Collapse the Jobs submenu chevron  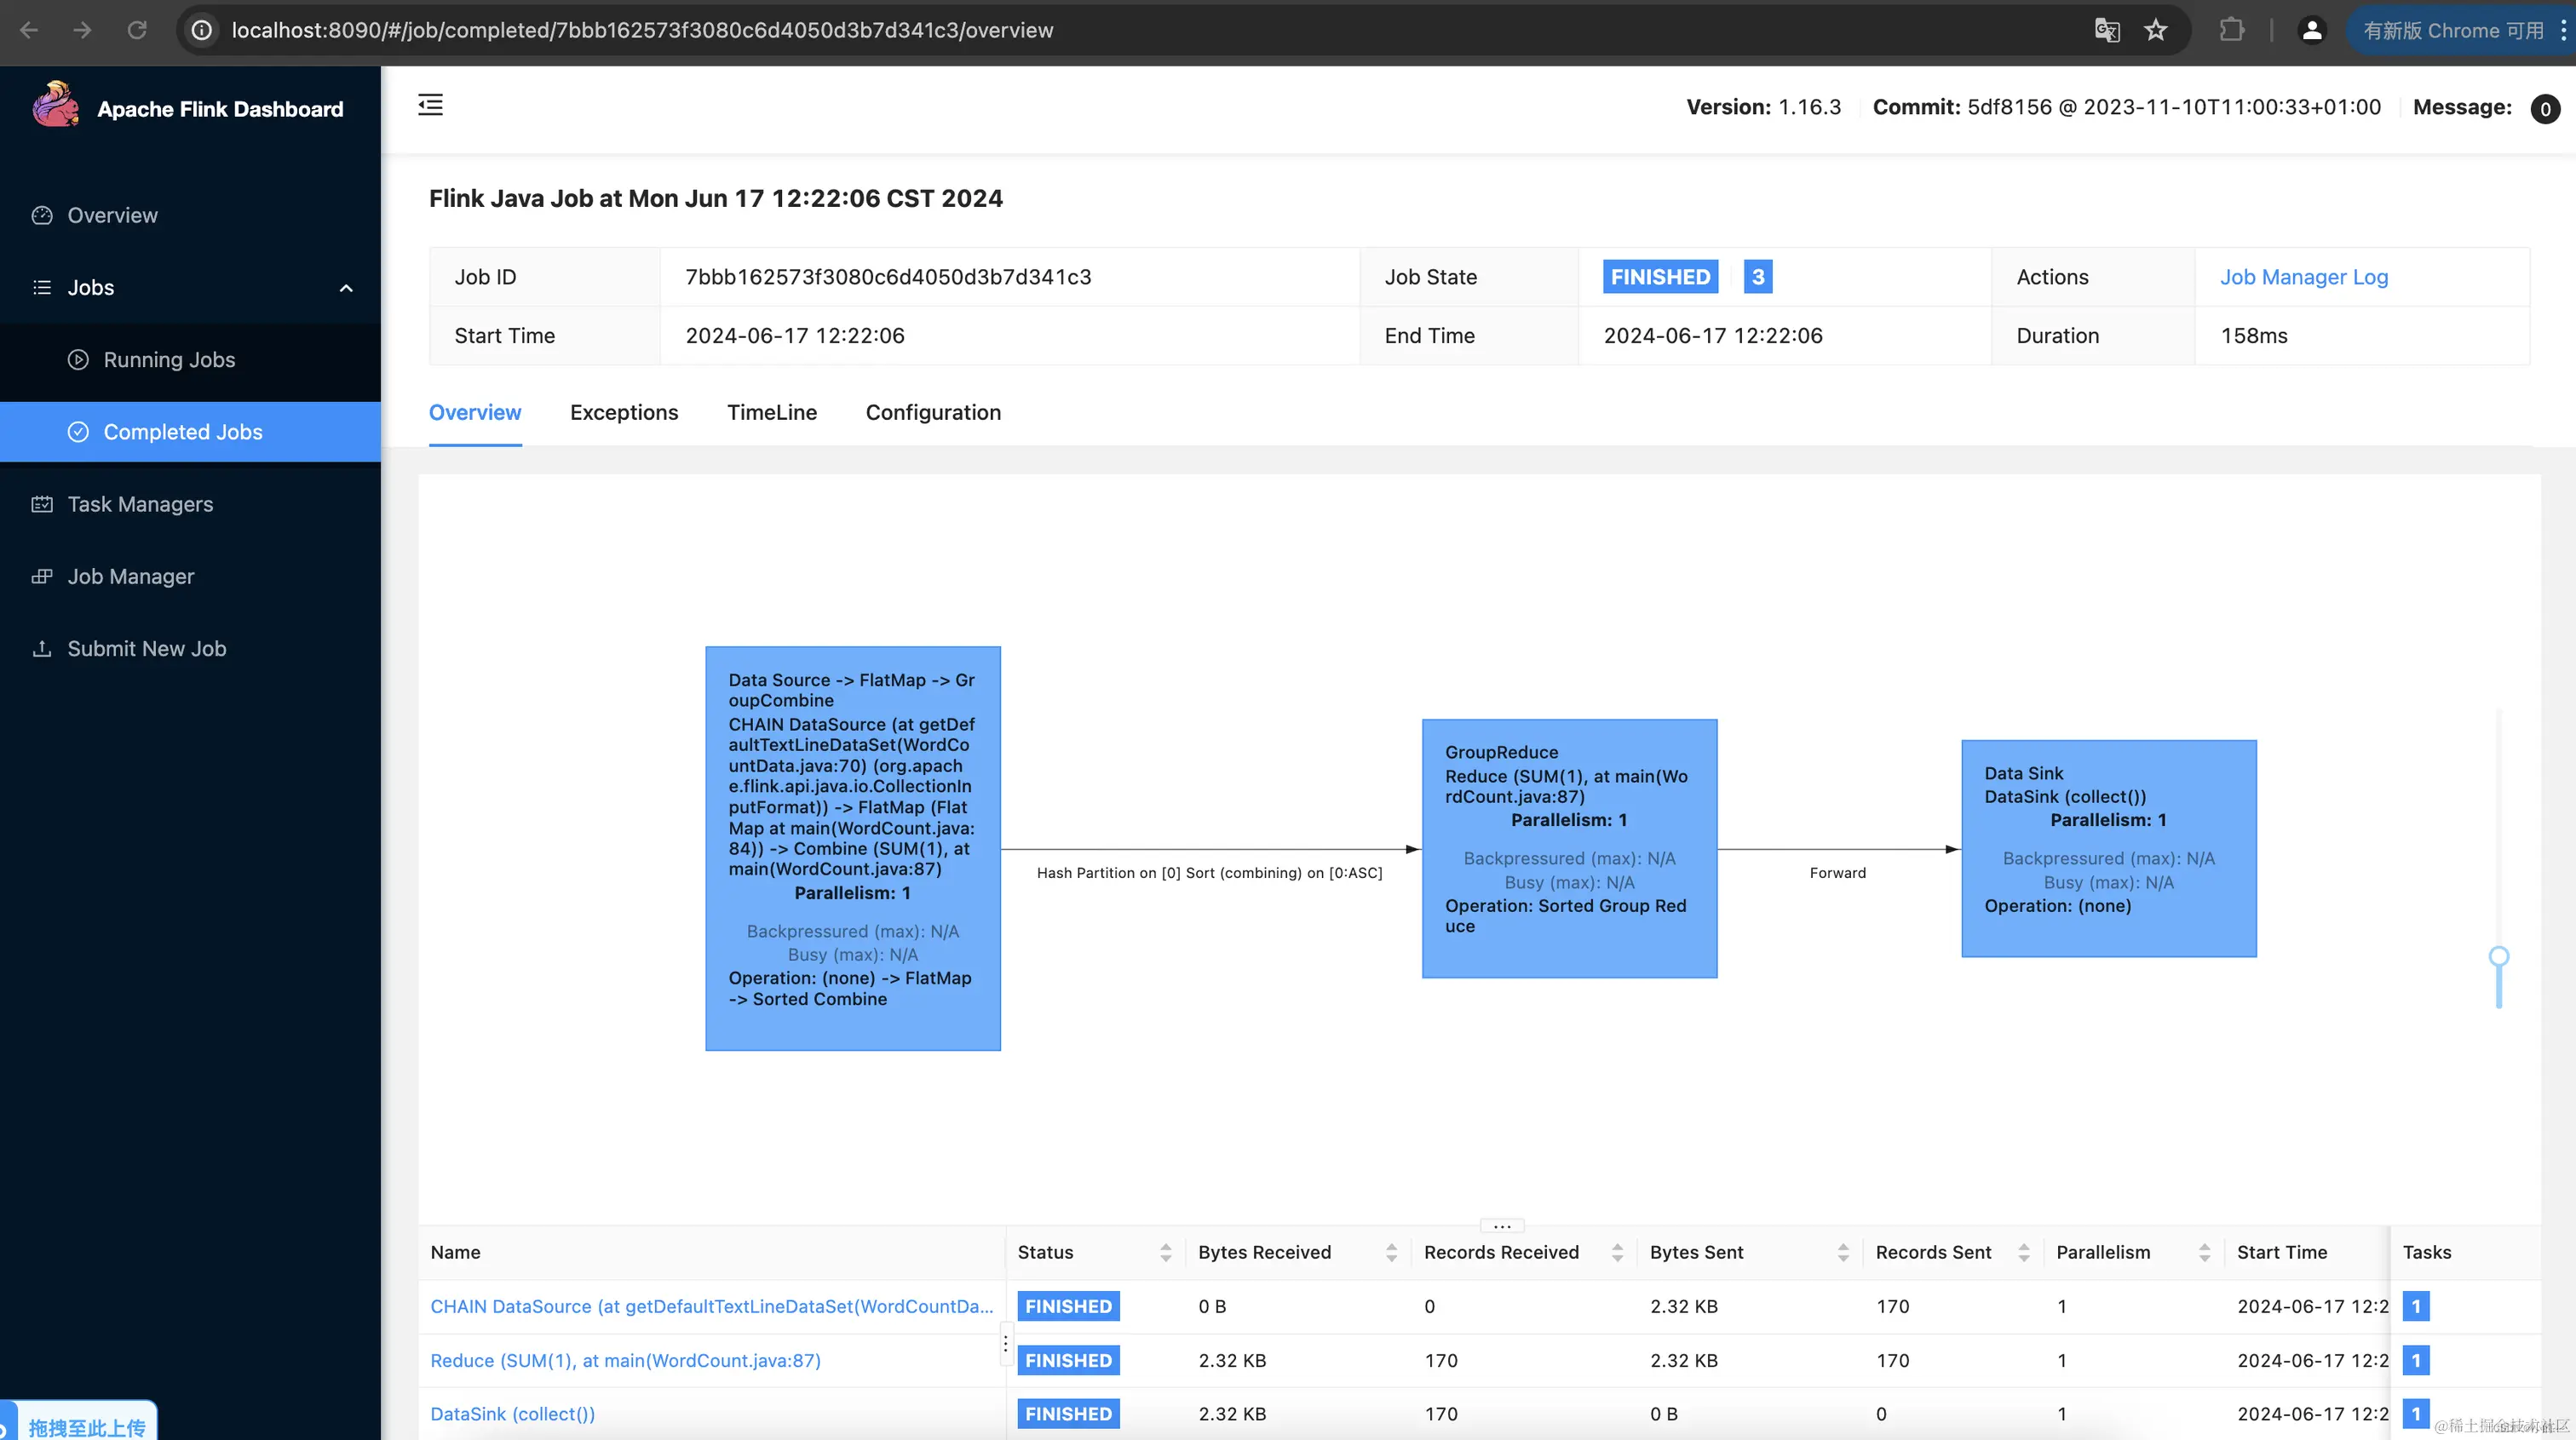click(x=346, y=288)
